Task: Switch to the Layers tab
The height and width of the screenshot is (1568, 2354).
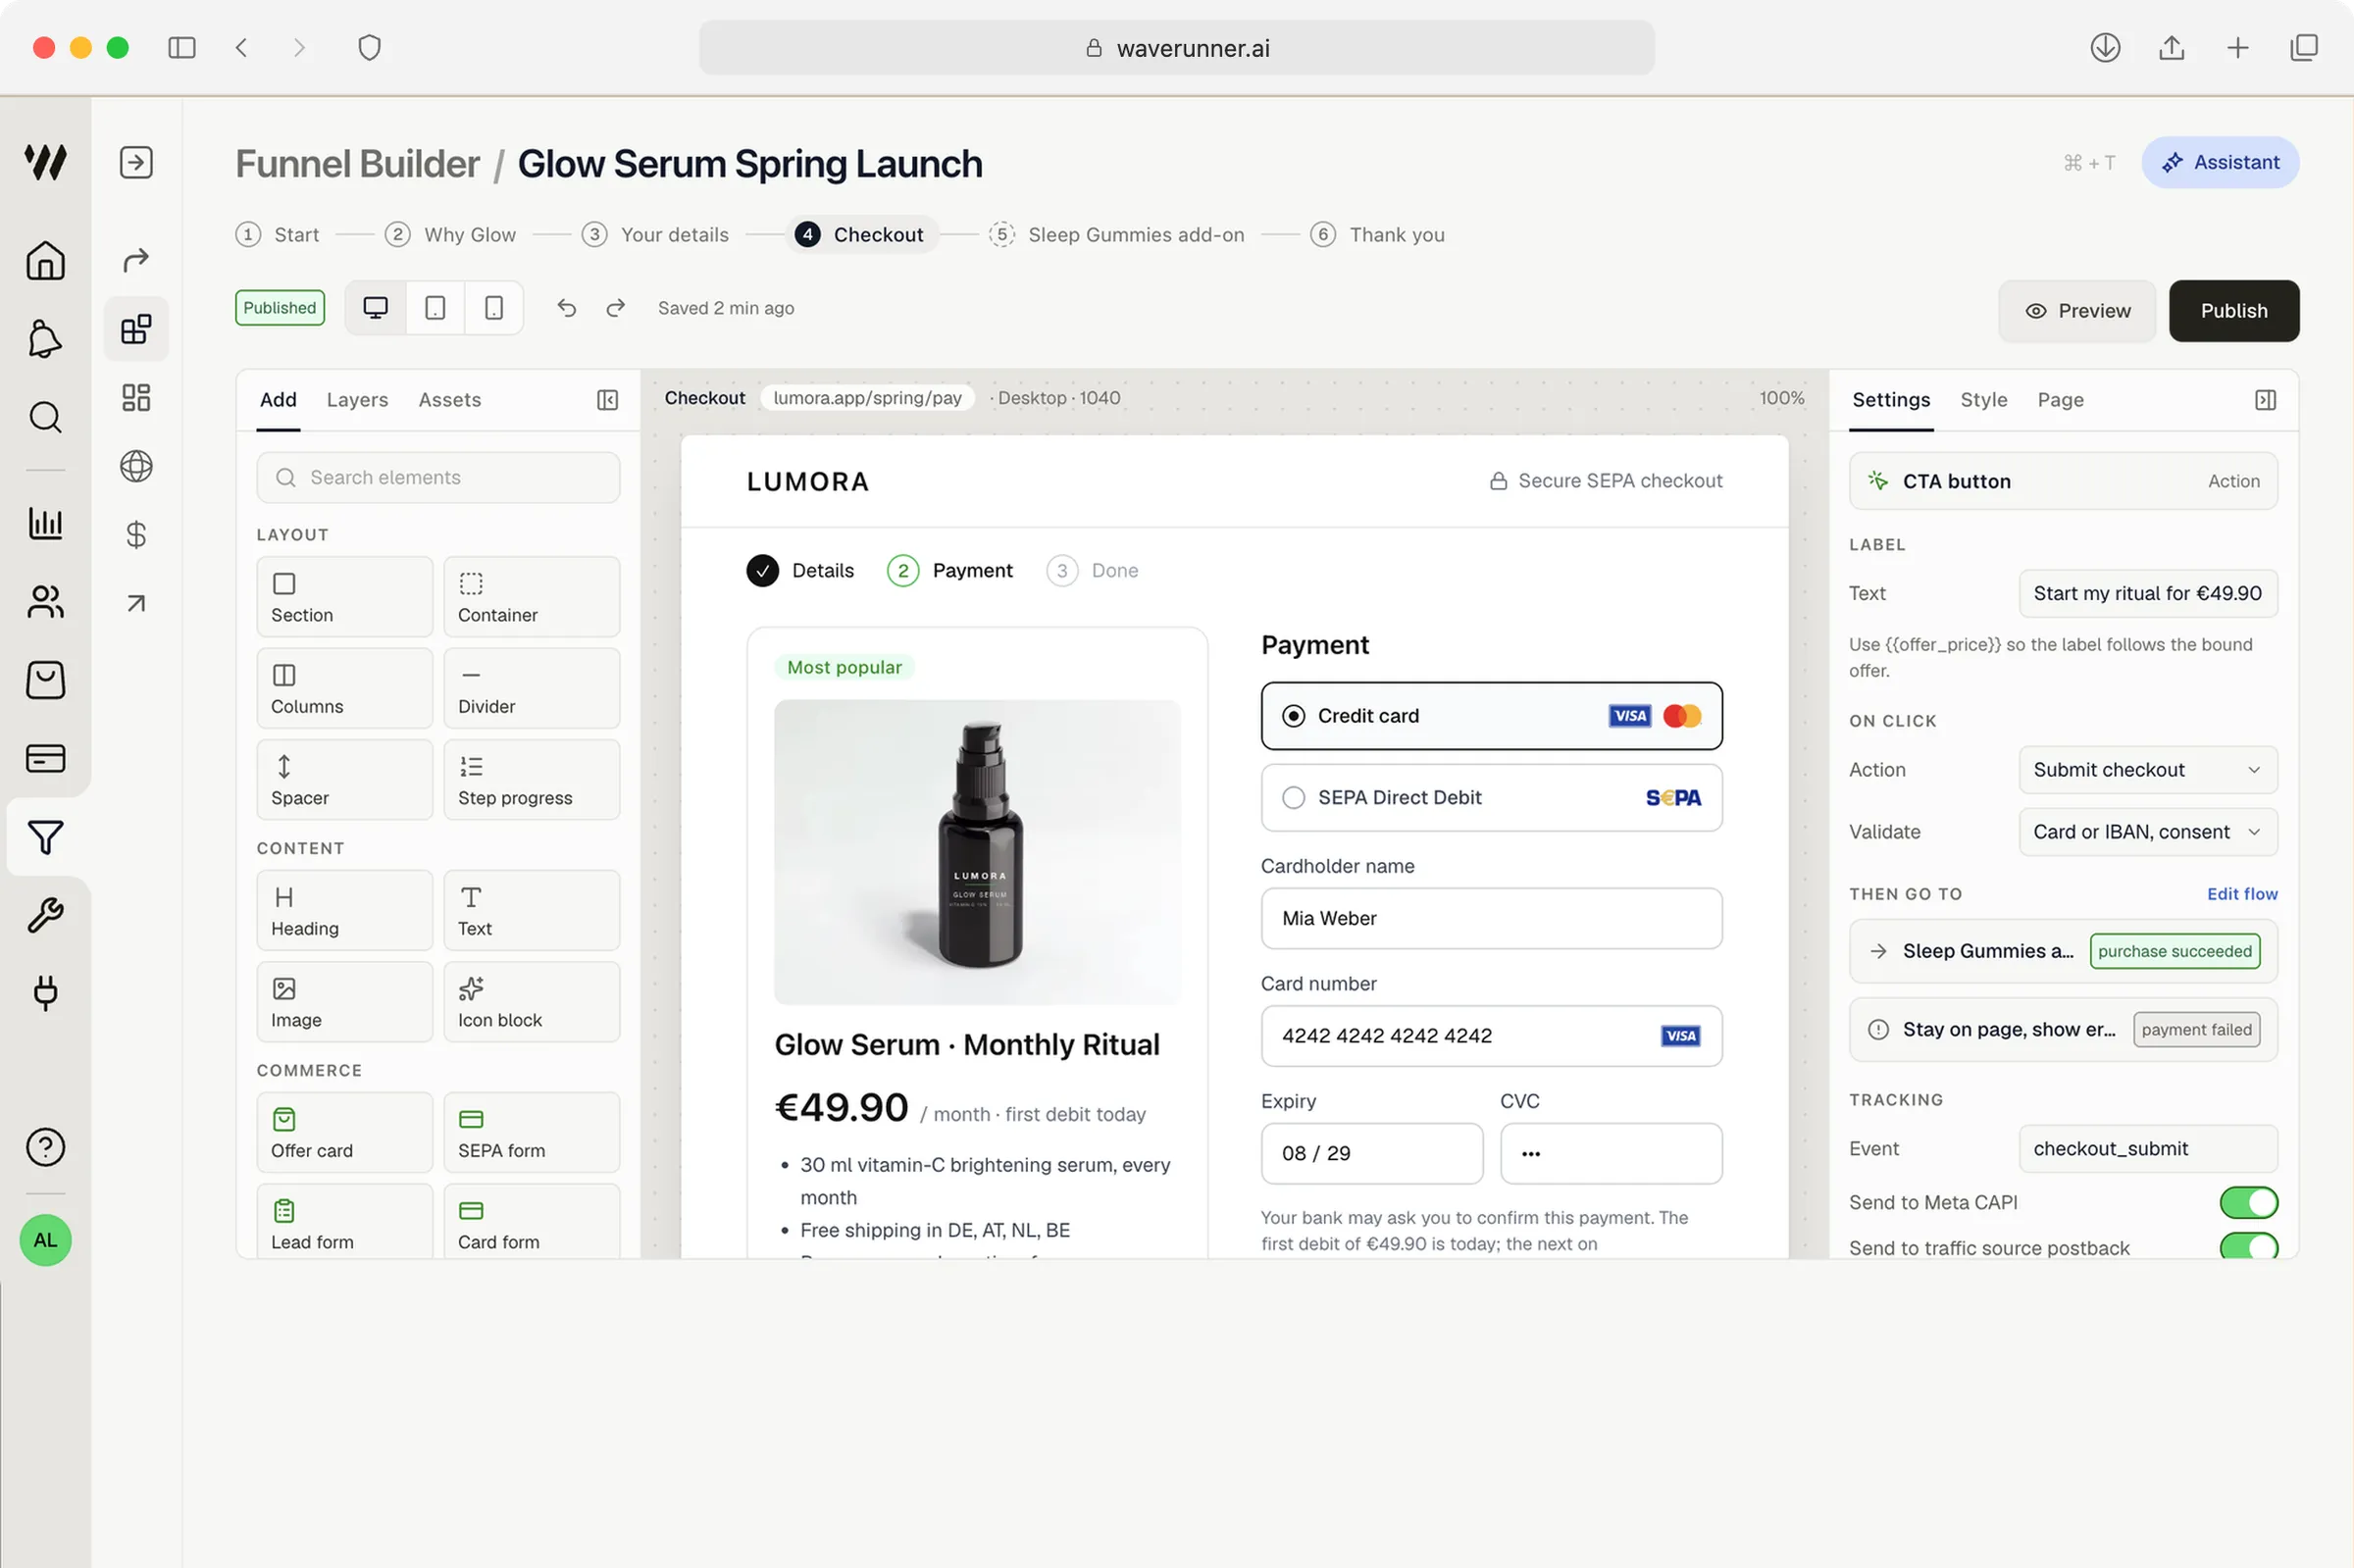Action: (357, 400)
